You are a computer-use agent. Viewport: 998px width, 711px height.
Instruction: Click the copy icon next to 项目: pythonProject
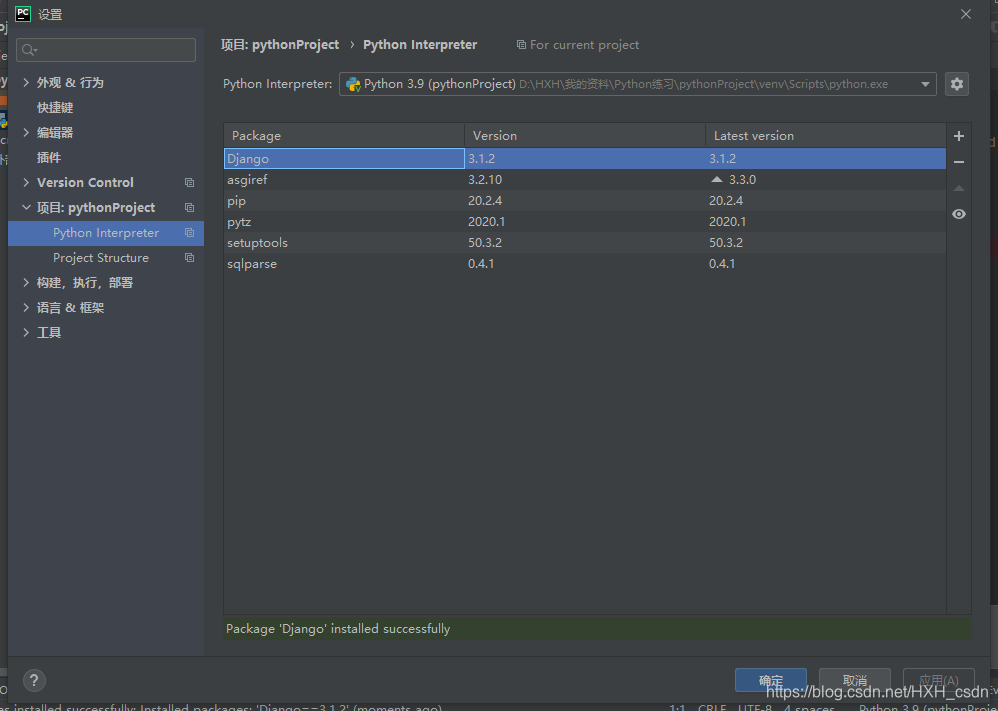[189, 208]
